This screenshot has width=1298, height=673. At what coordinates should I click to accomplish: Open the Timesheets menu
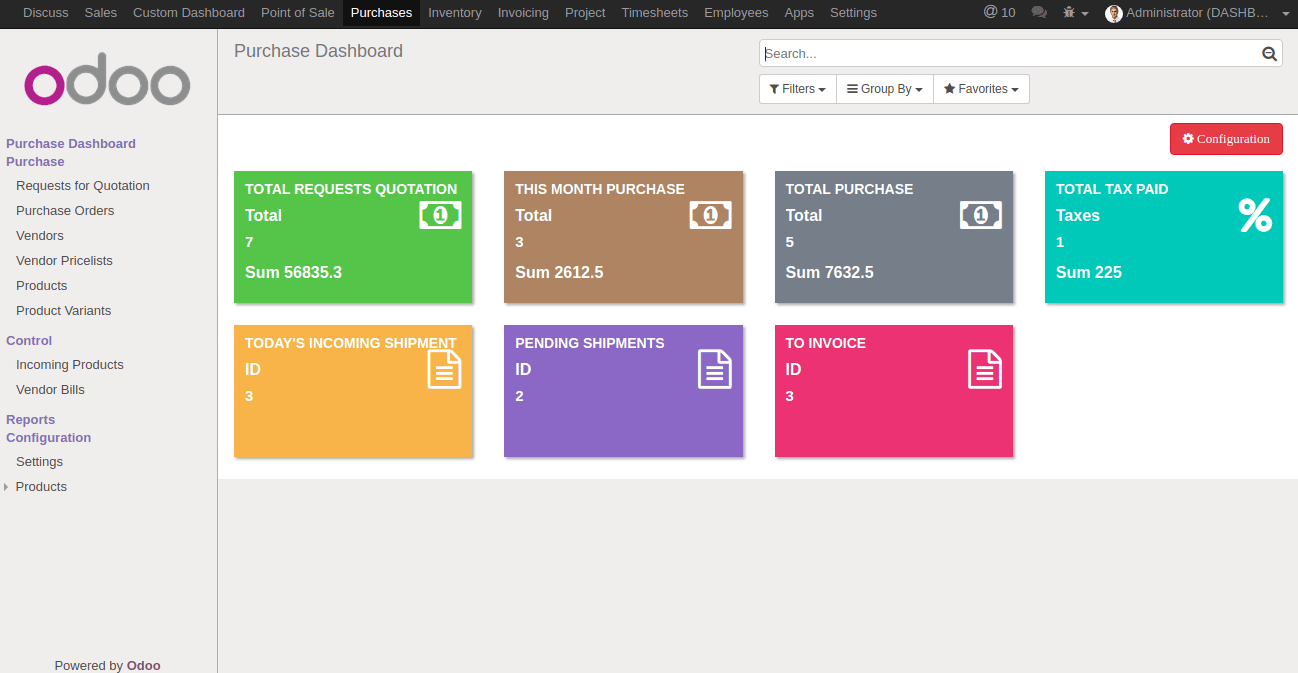click(655, 13)
